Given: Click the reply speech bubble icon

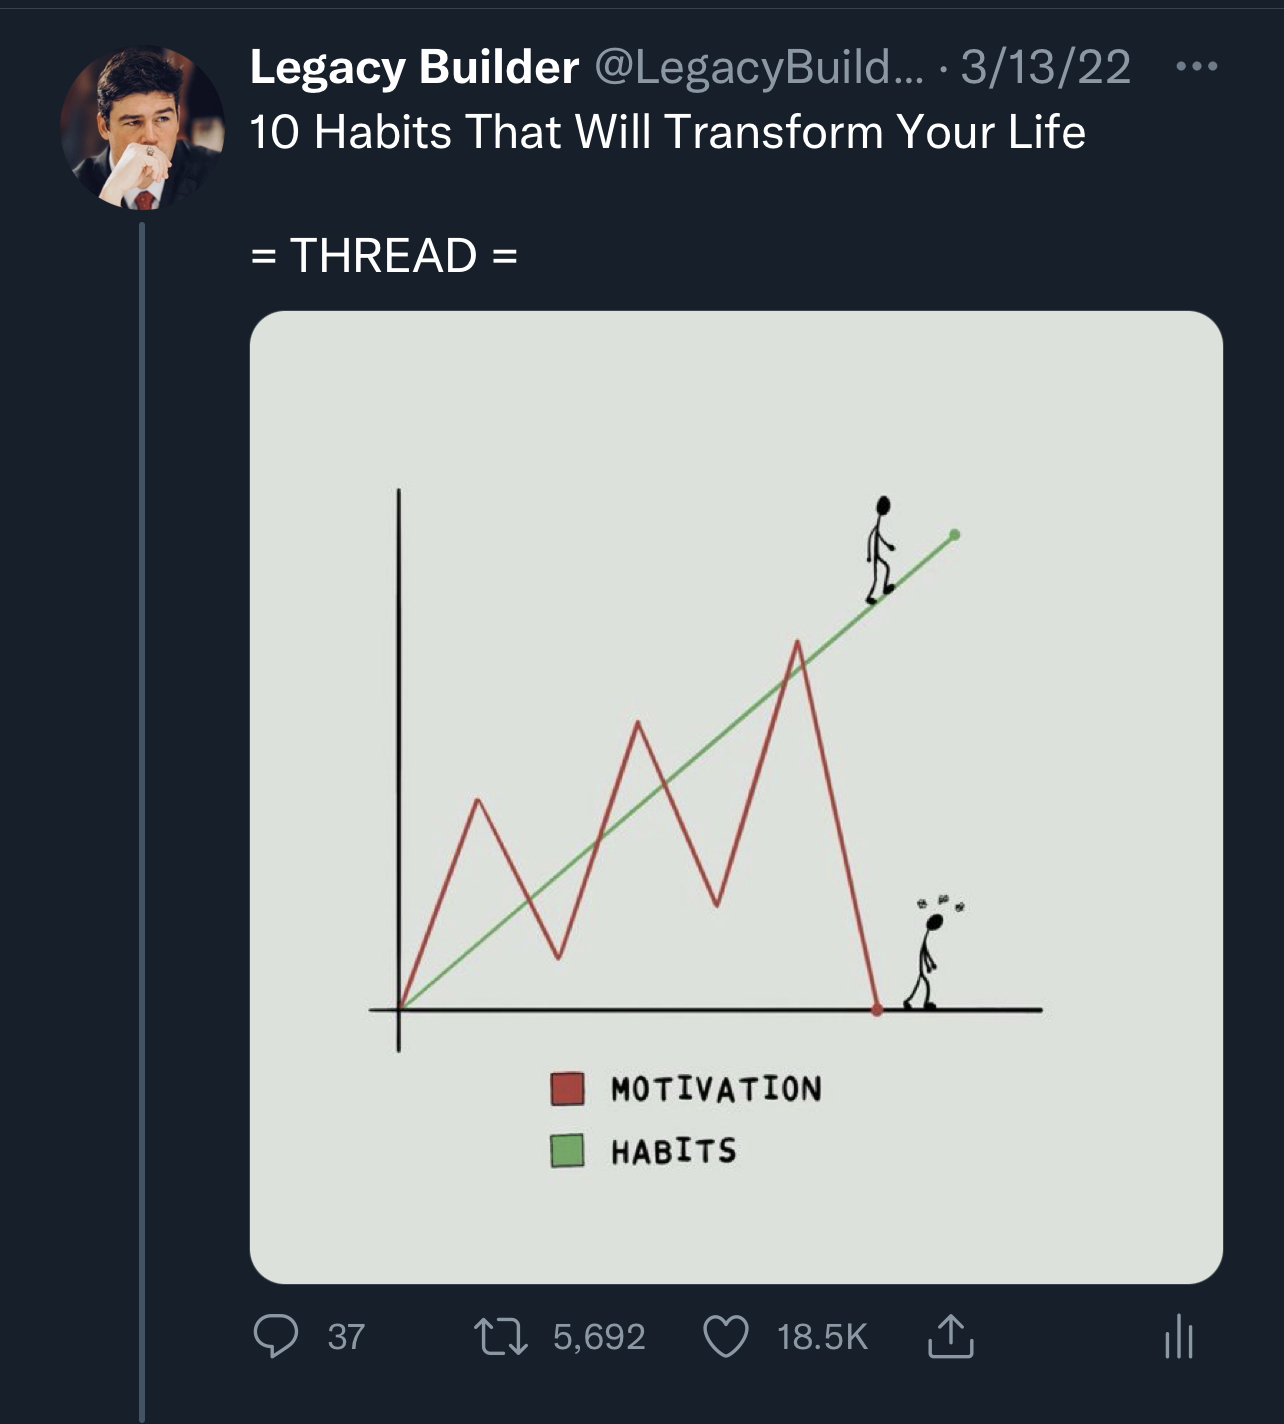Looking at the screenshot, I should [275, 1336].
